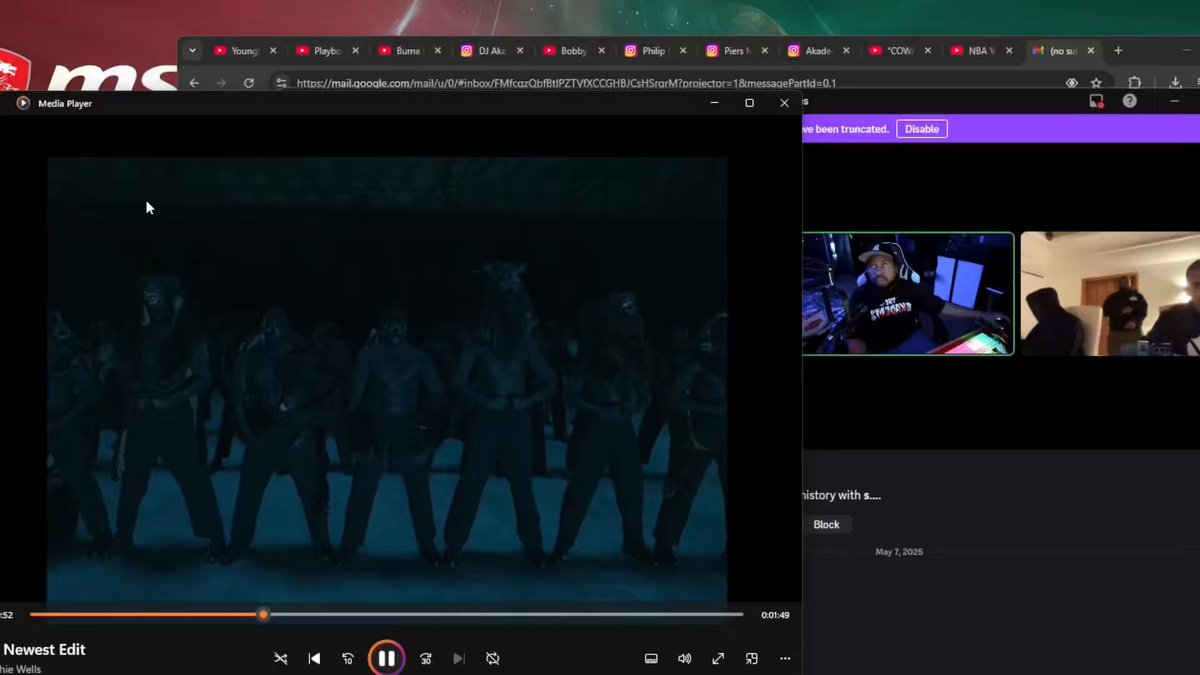Image resolution: width=1200 pixels, height=675 pixels.
Task: Close the Young YouTube tab
Action: (273, 51)
